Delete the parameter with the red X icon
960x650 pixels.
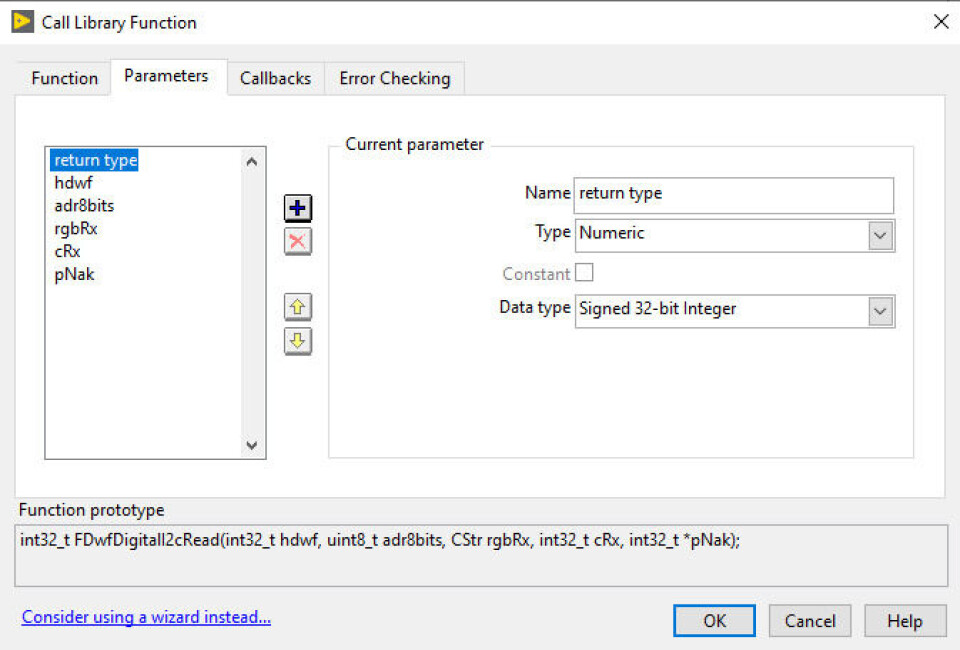pos(298,241)
